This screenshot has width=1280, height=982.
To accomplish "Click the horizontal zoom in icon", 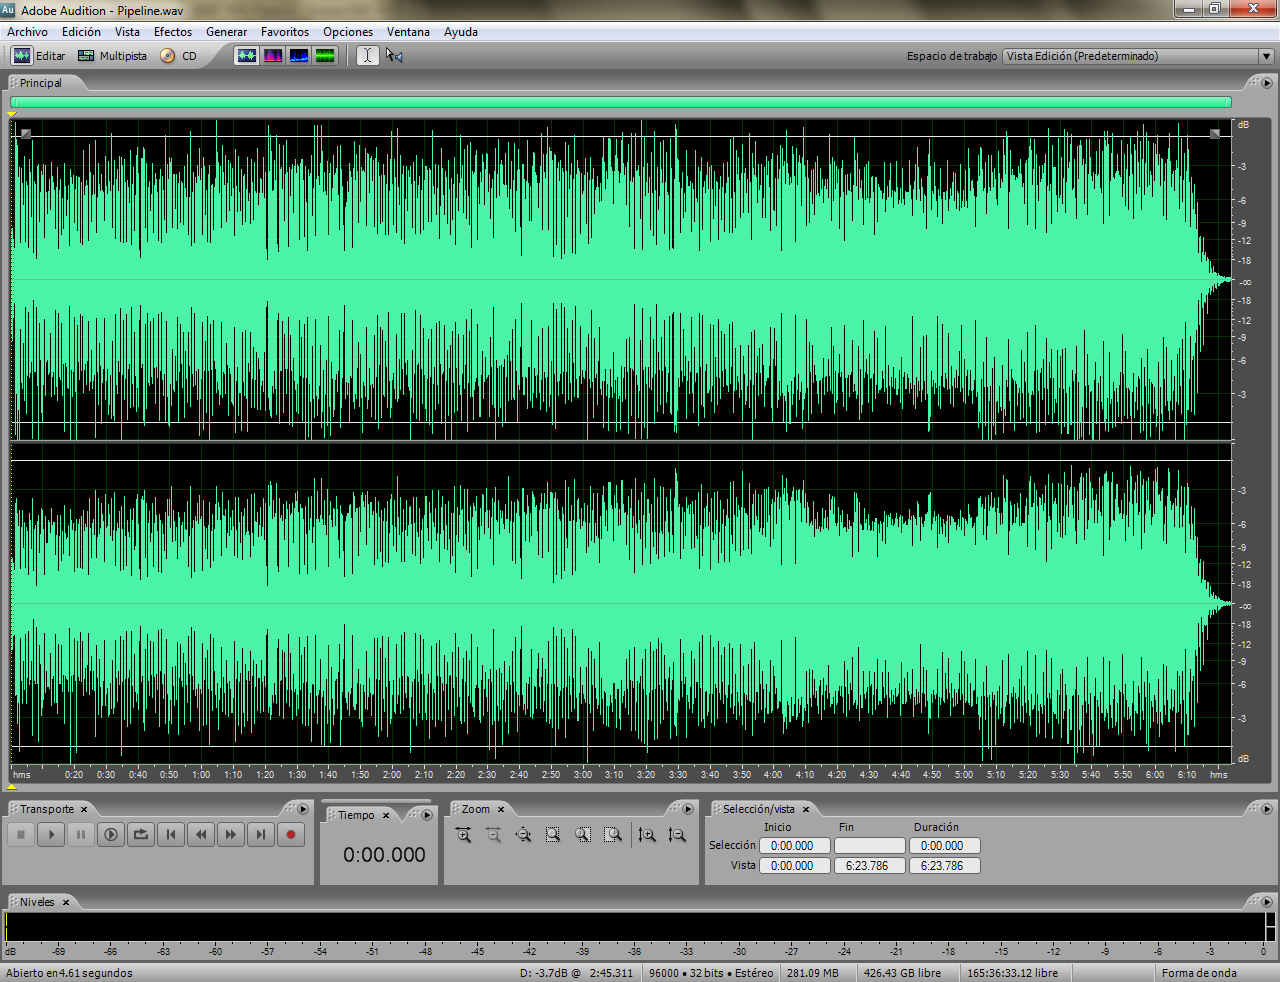I will 463,835.
